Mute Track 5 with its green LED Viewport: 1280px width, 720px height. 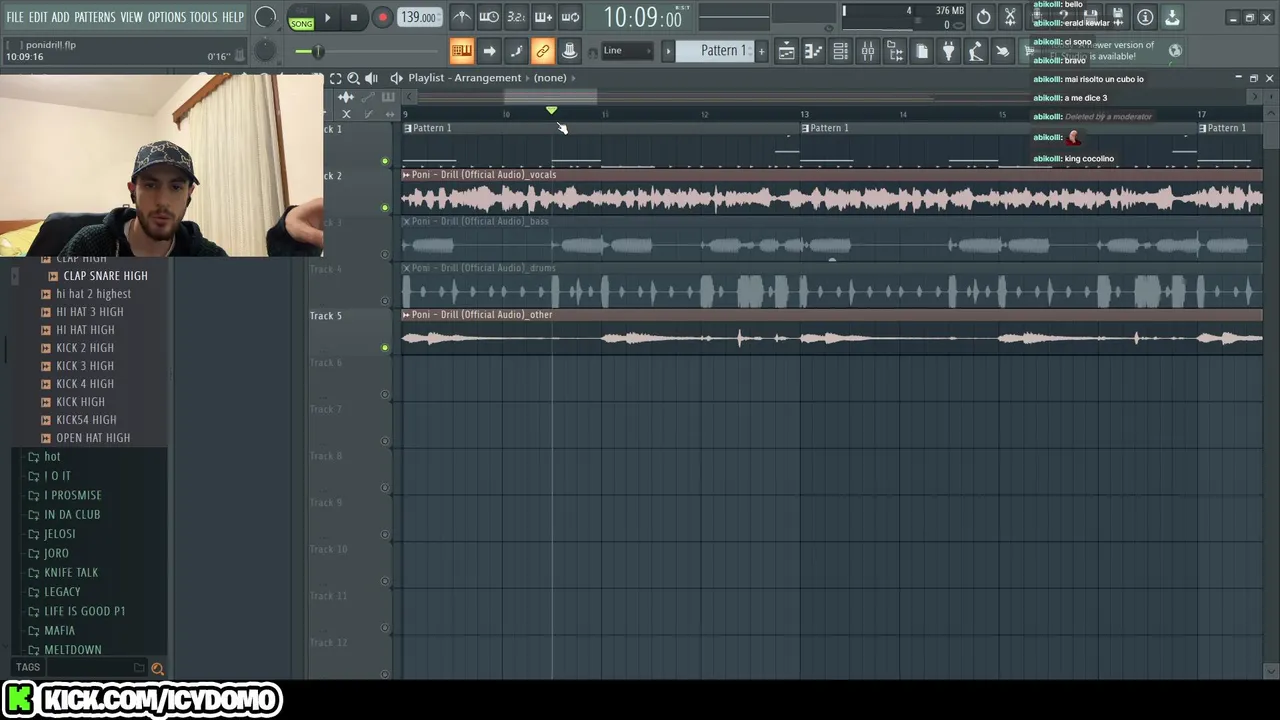385,348
